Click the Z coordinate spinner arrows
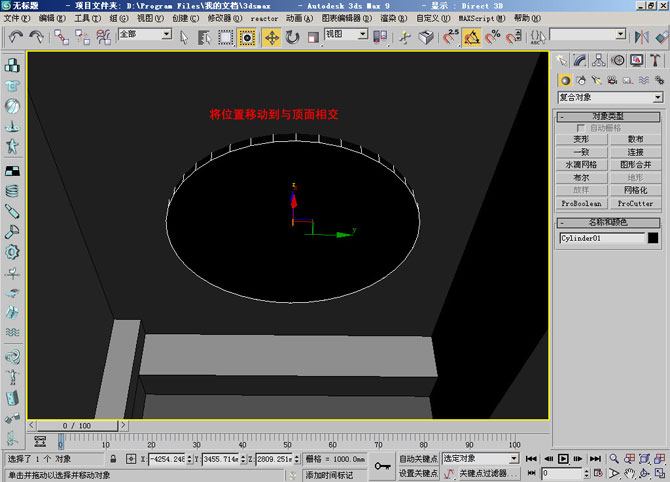Viewport: 670px width, 482px height. pyautogui.click(x=297, y=459)
